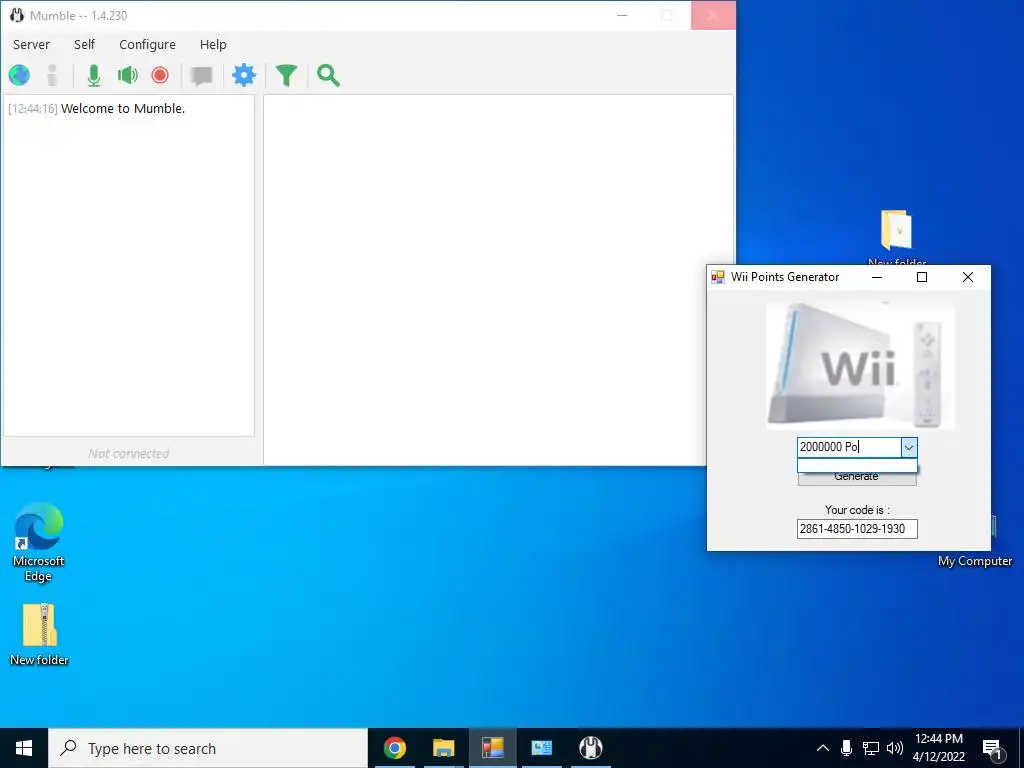Toggle the channel filter funnel icon

[x=286, y=76]
